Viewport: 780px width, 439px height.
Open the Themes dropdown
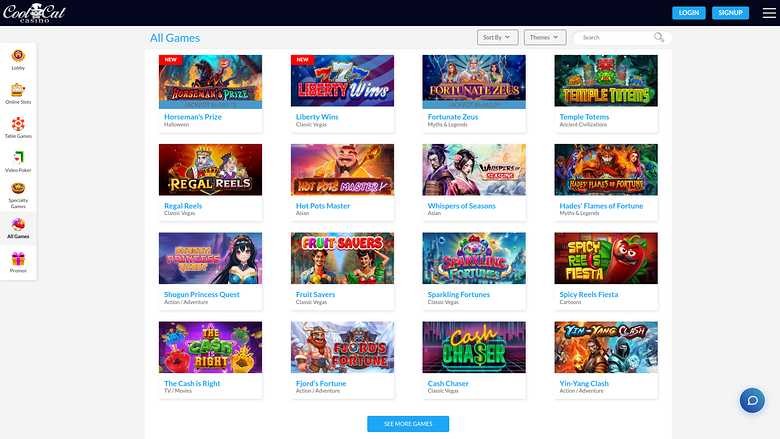tap(544, 37)
